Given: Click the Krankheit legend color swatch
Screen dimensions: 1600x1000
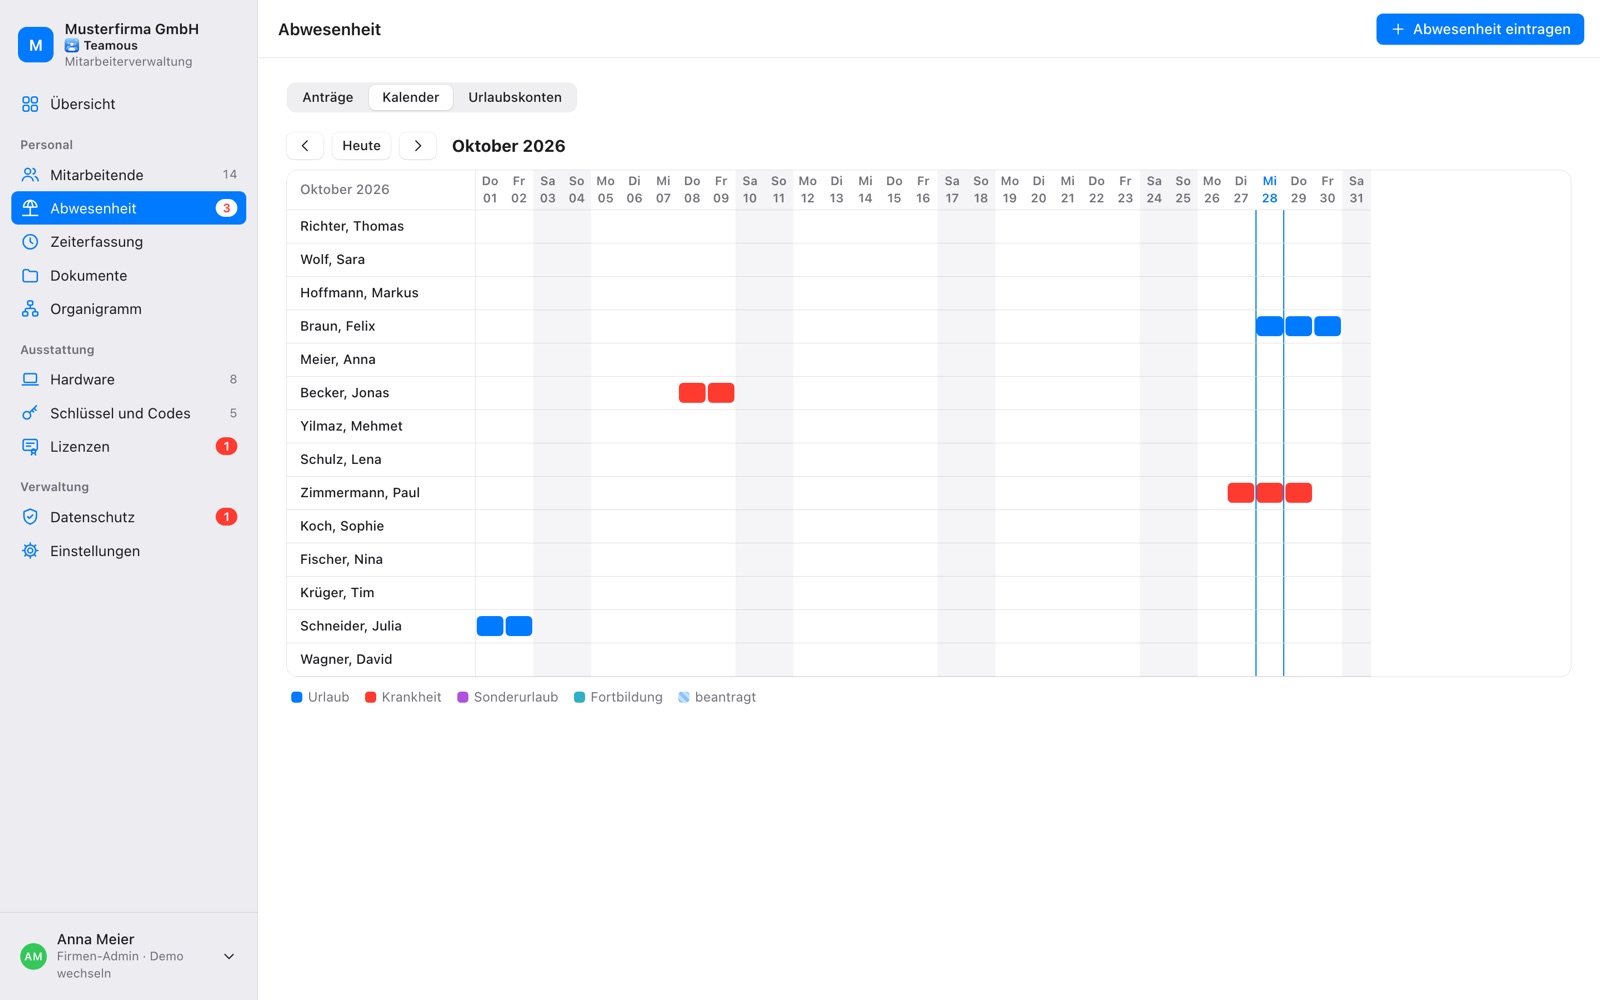Looking at the screenshot, I should coord(370,697).
